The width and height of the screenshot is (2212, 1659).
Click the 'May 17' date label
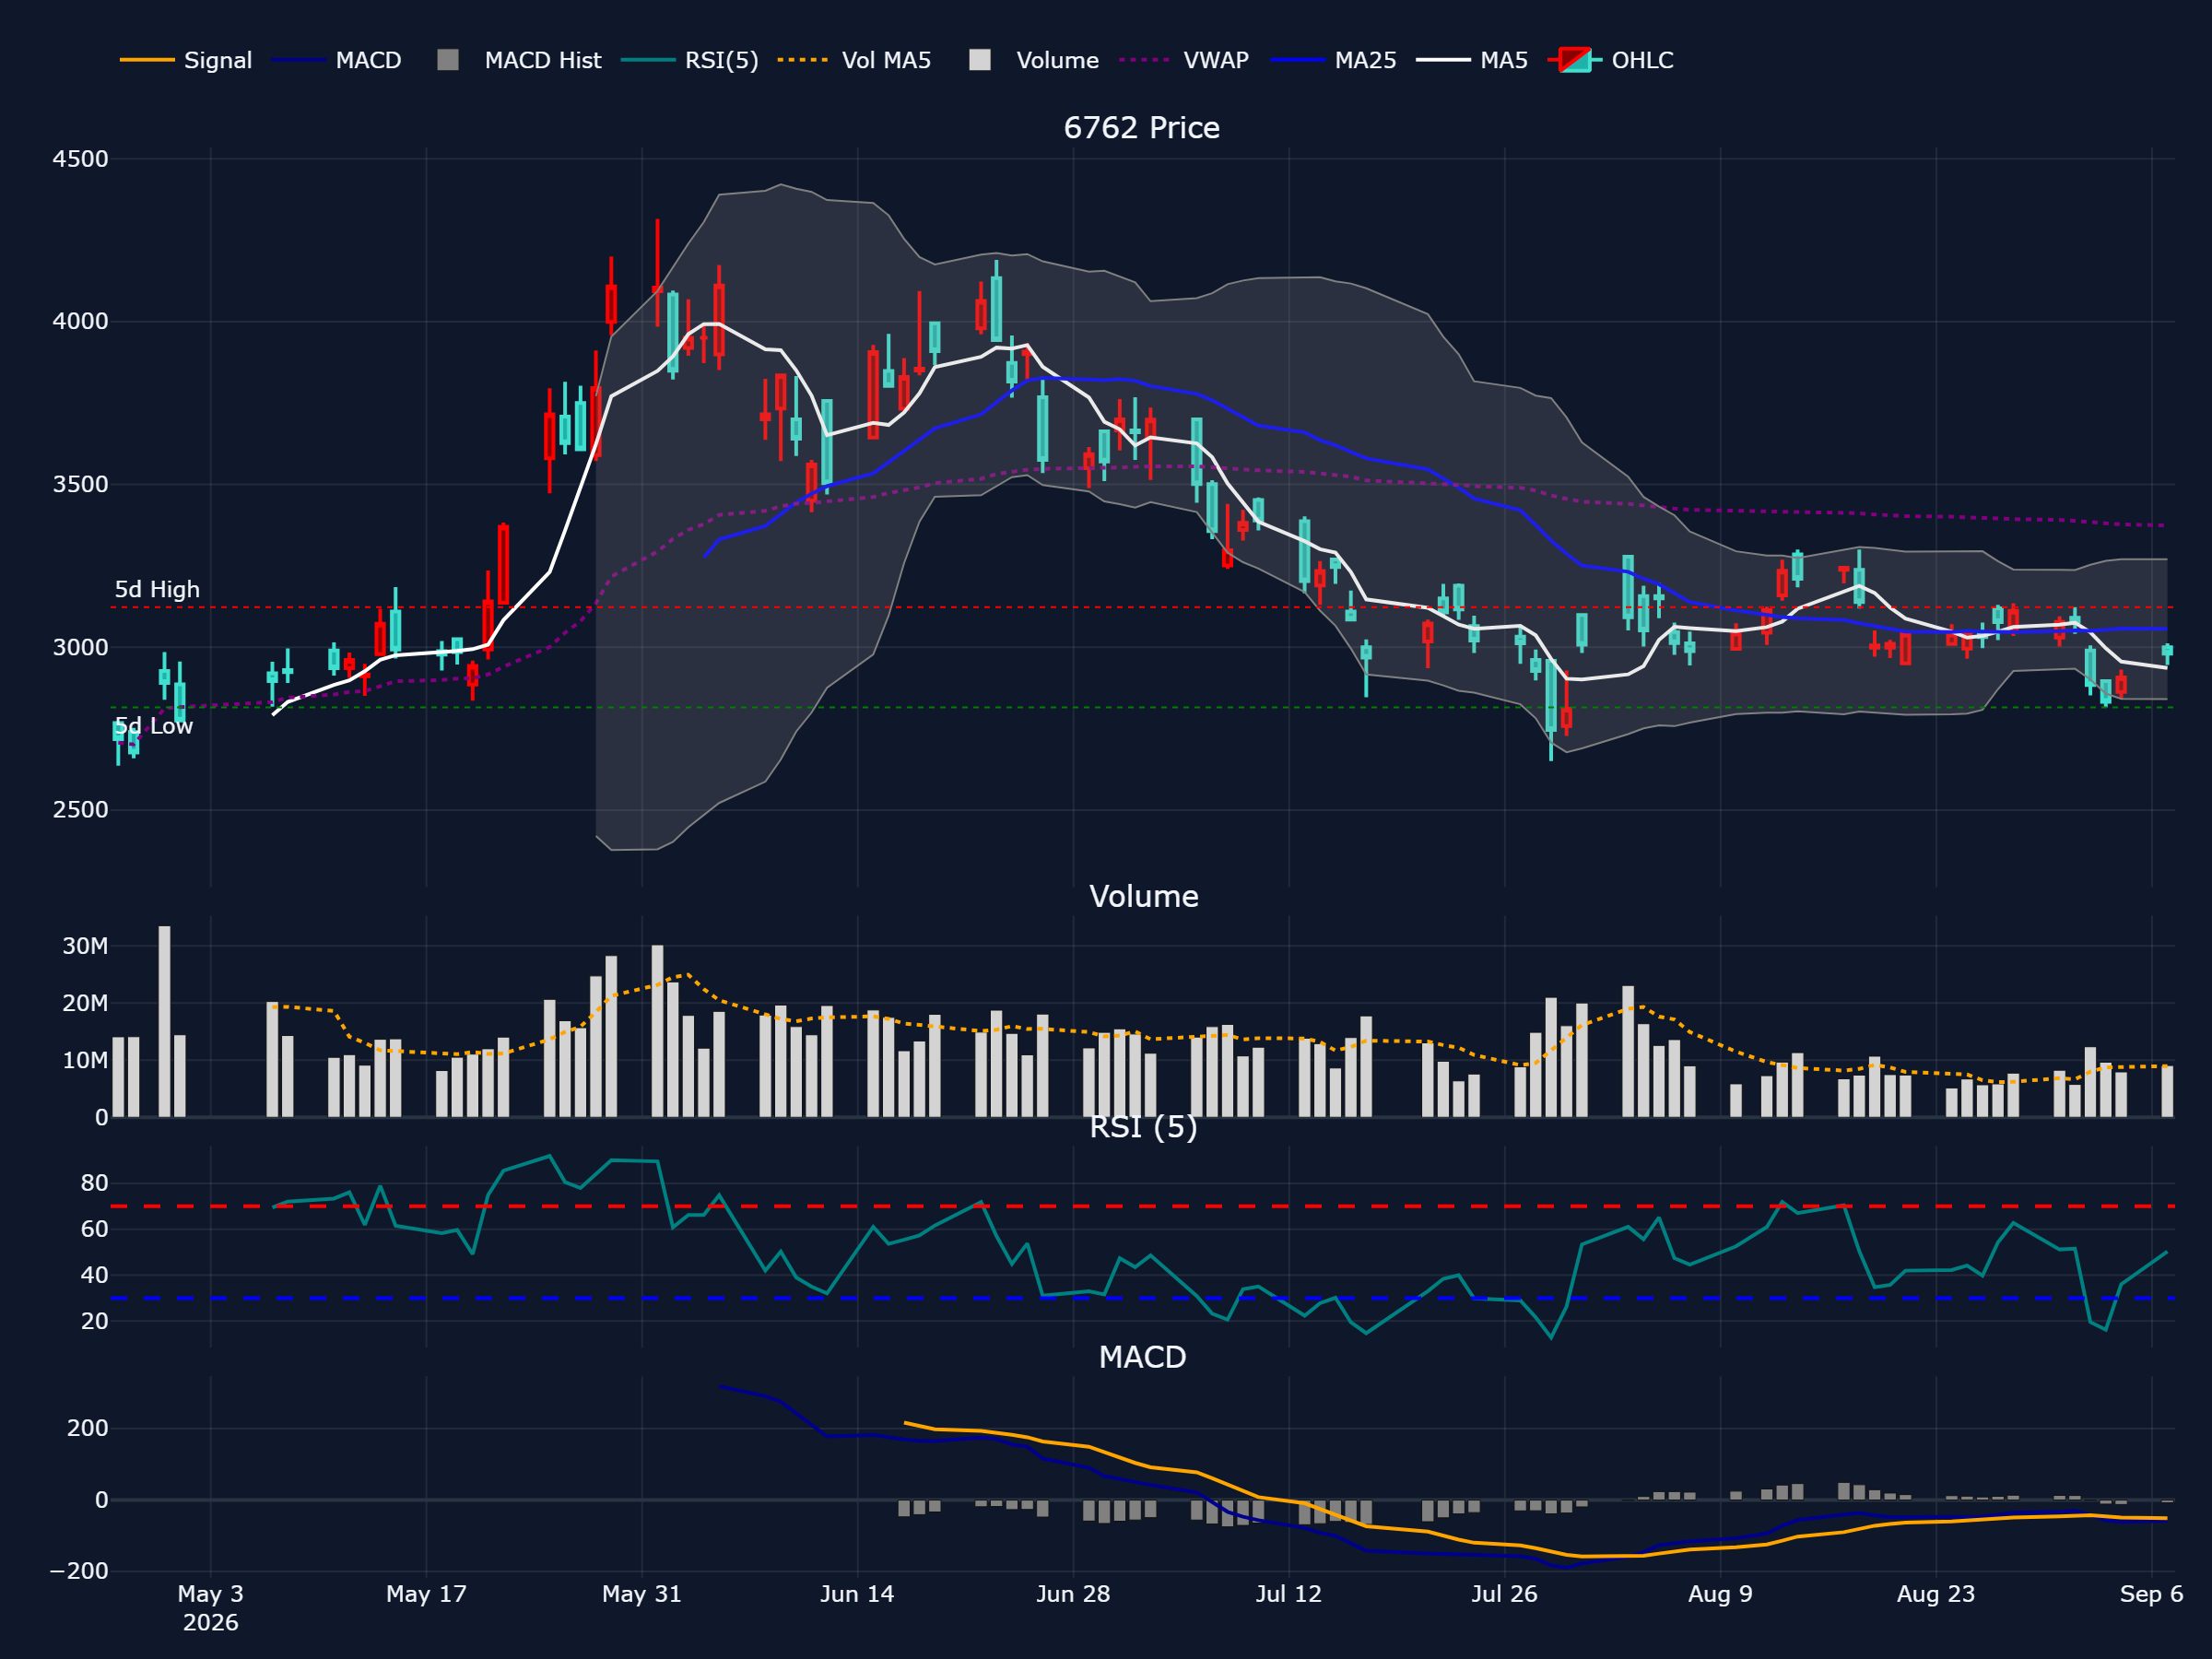coord(426,1594)
